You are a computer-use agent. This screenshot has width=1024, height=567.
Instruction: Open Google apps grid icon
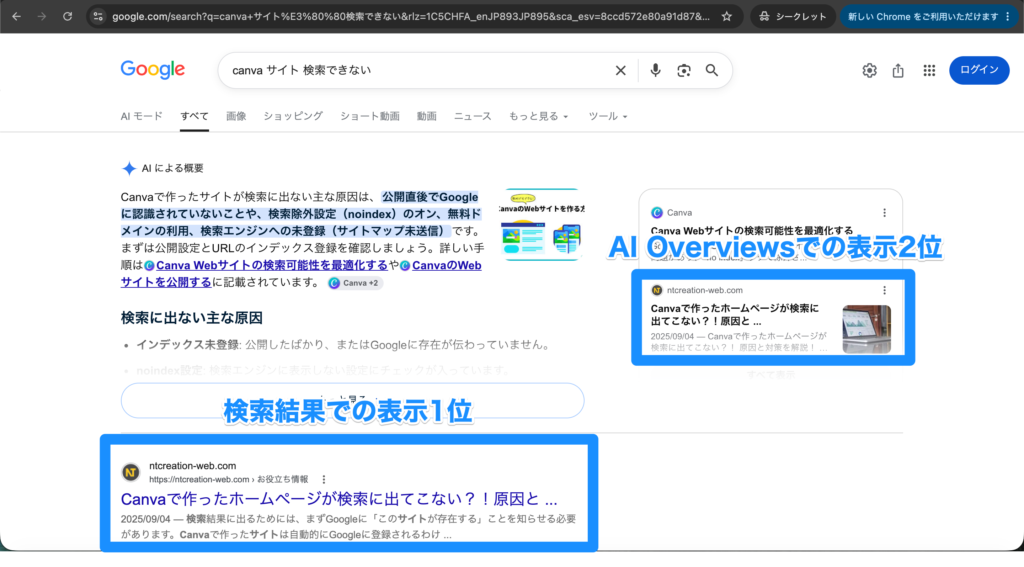(929, 70)
